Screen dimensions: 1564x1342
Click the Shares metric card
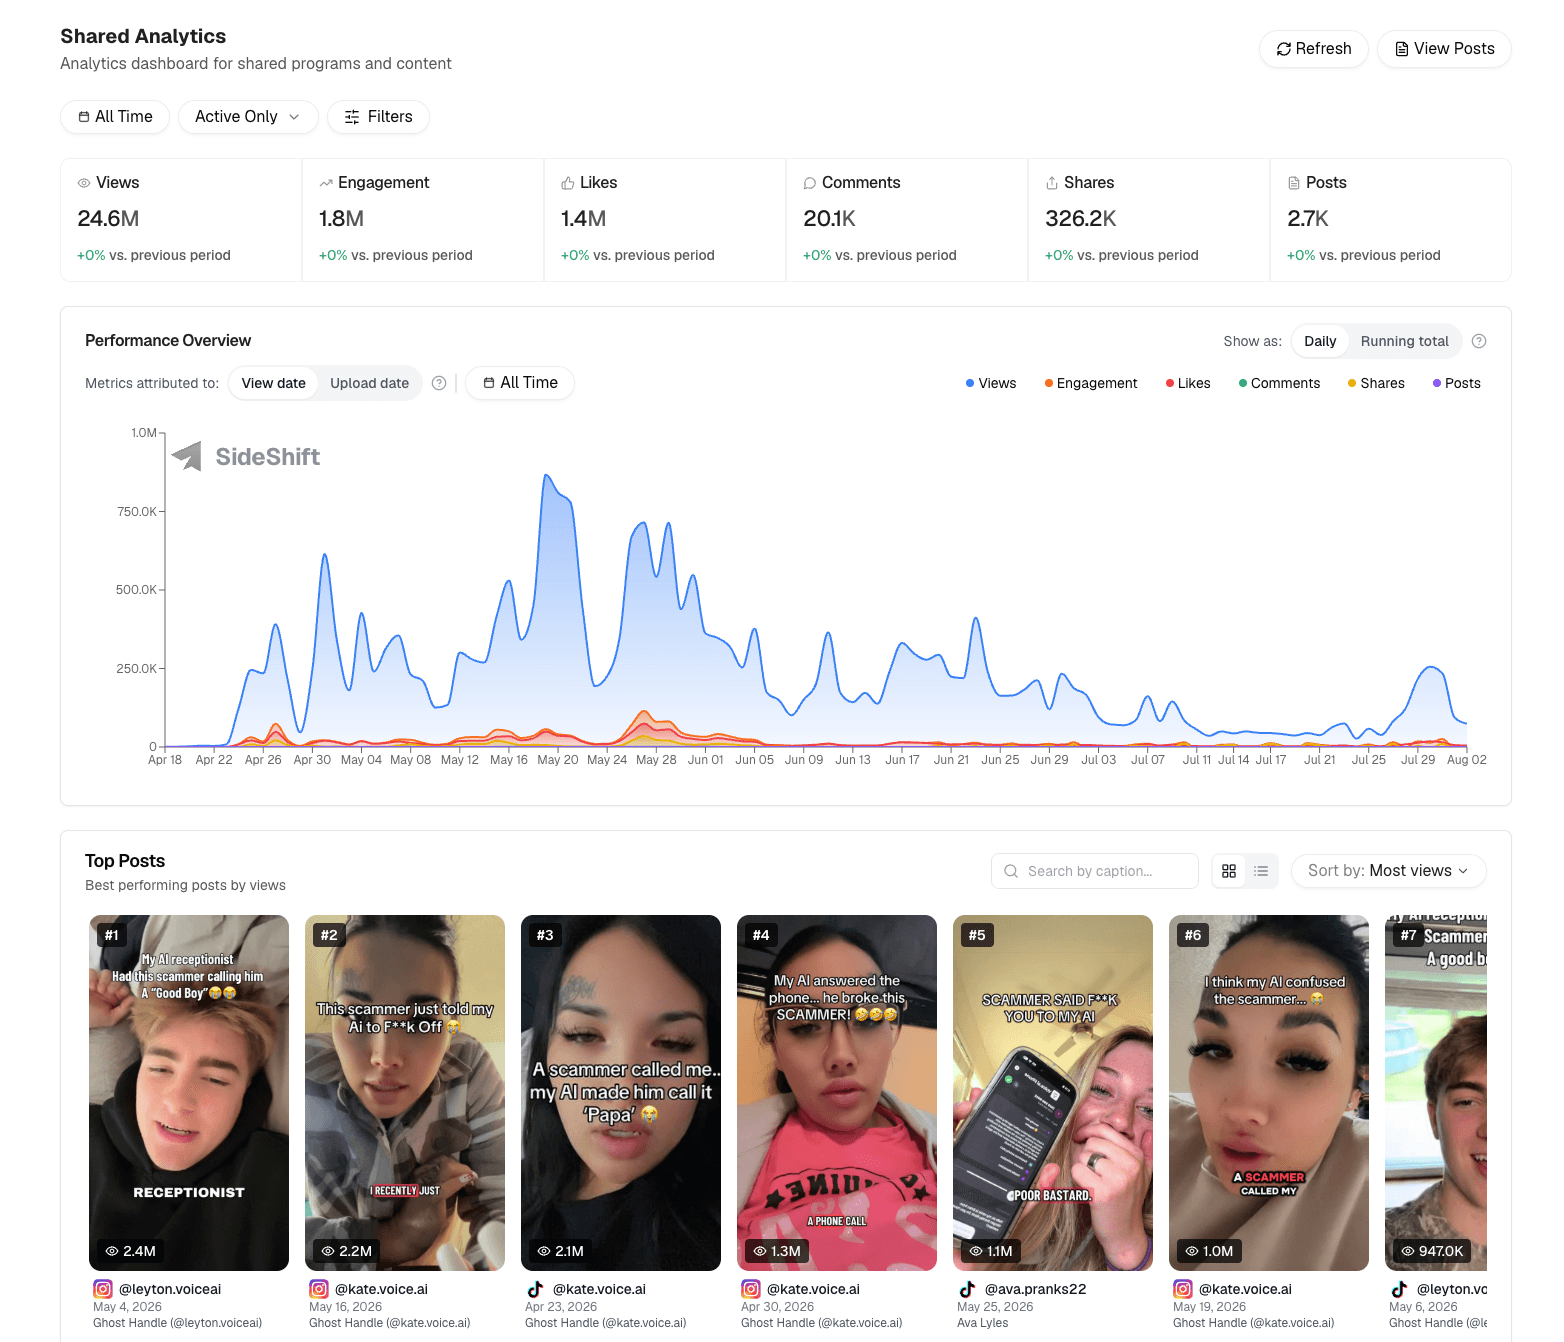click(x=1149, y=220)
